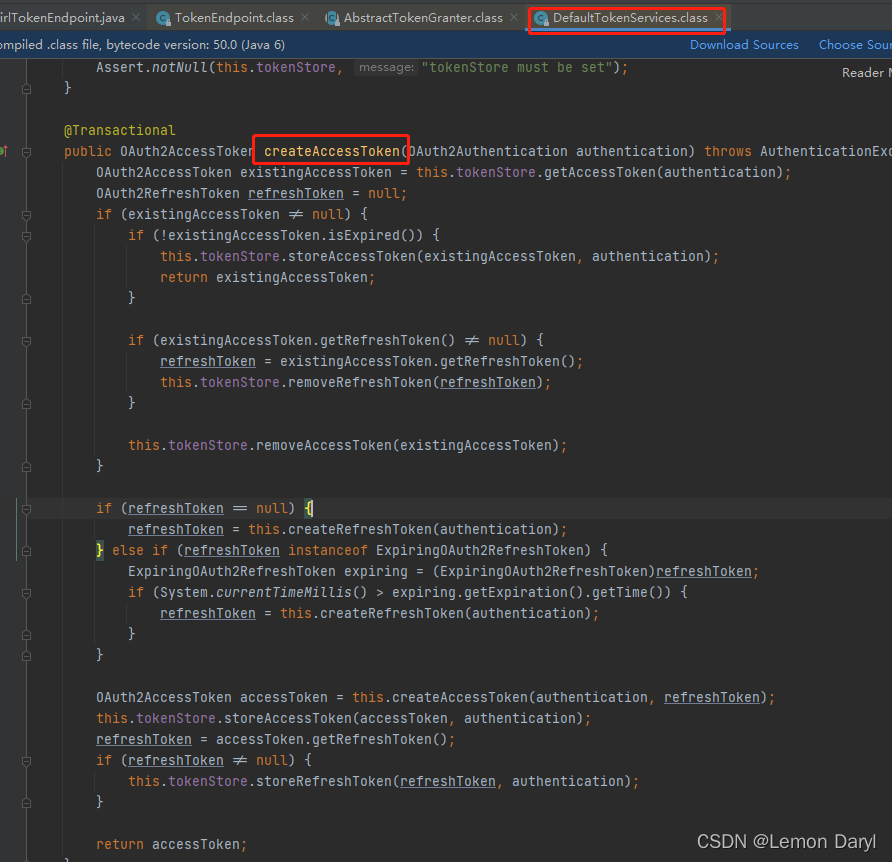892x862 pixels.
Task: Click the 'return accessToken;' statement
Action: [x=171, y=844]
